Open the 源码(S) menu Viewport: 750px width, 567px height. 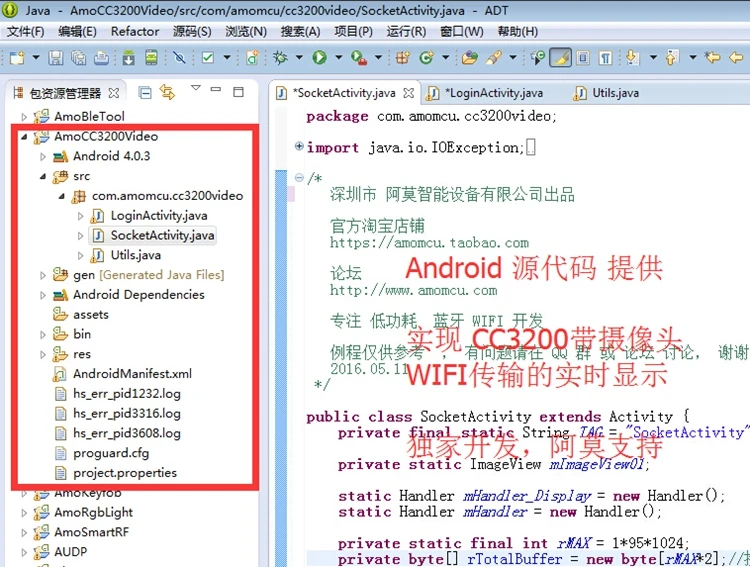point(192,32)
